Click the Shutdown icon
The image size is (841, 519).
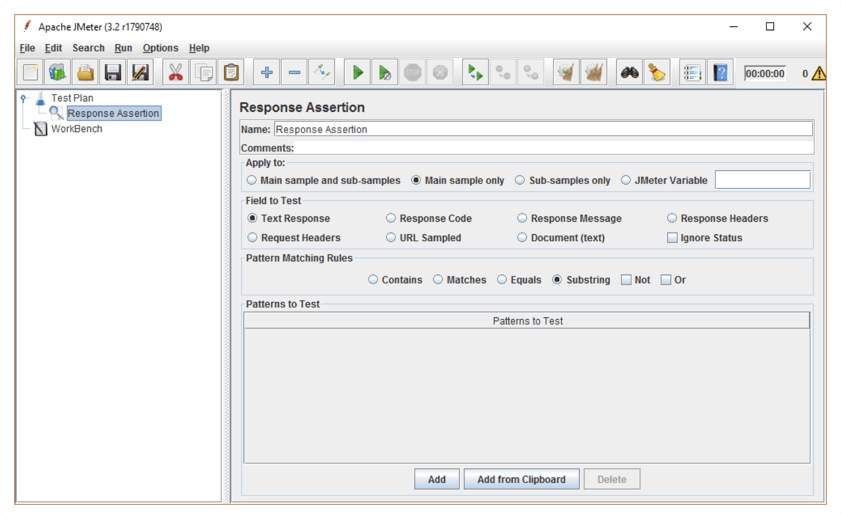440,72
